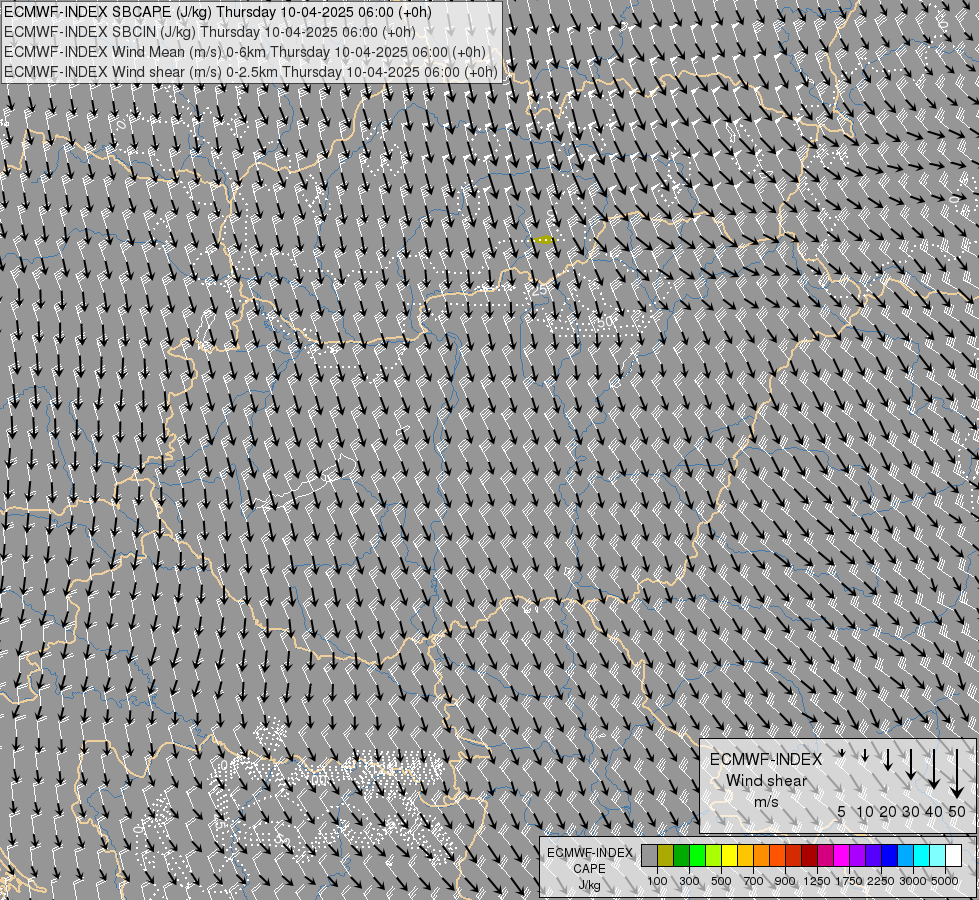Click the m/s unit label in shear legend
979x900 pixels.
(x=766, y=802)
